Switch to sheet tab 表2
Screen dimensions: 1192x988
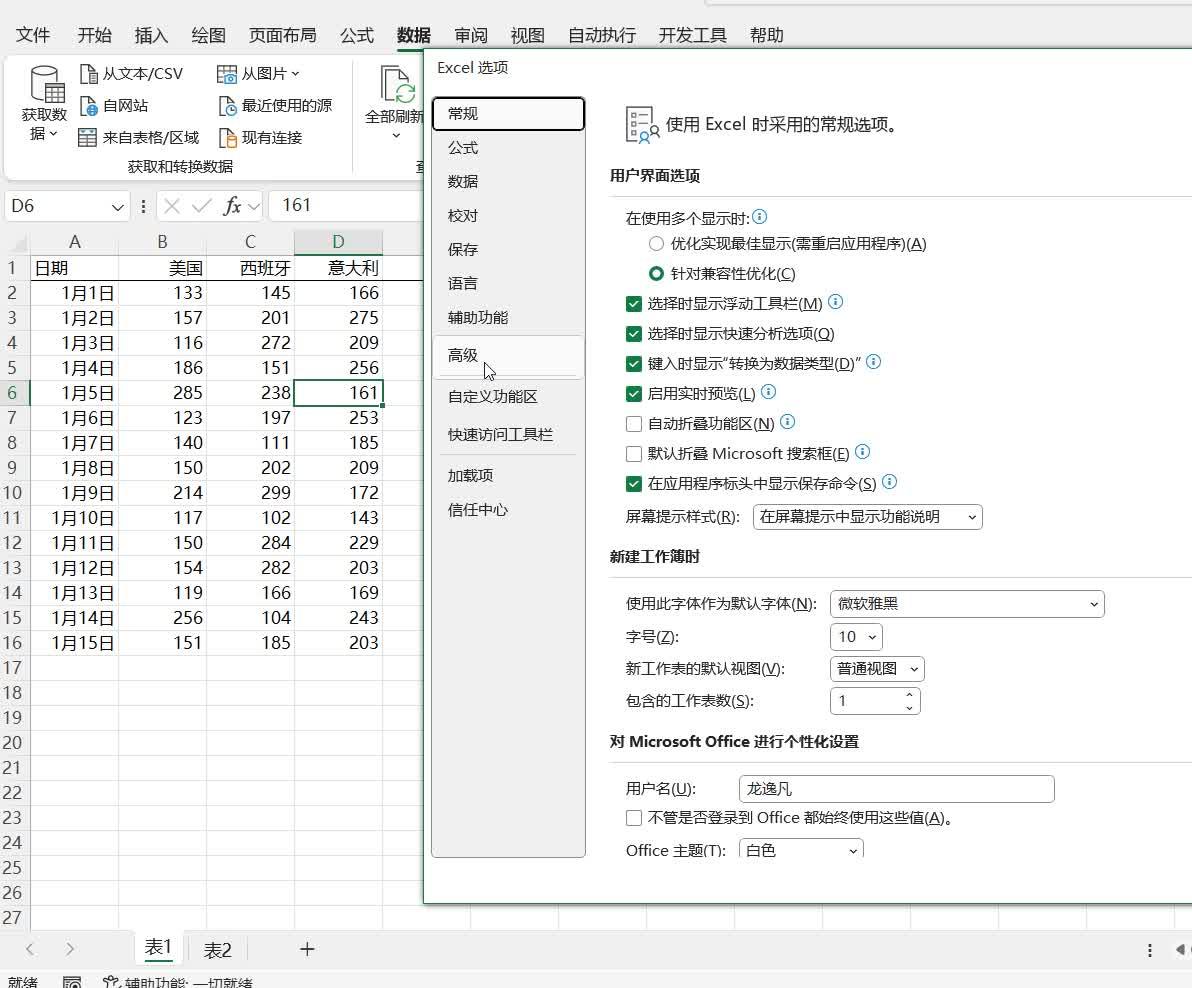coord(217,950)
